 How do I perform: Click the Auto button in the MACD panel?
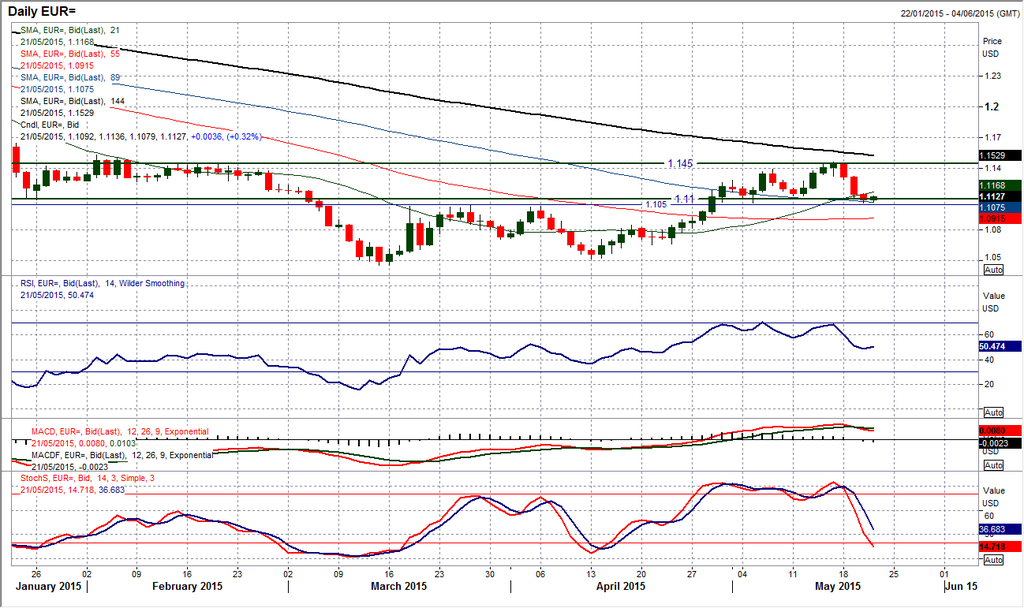tap(993, 466)
